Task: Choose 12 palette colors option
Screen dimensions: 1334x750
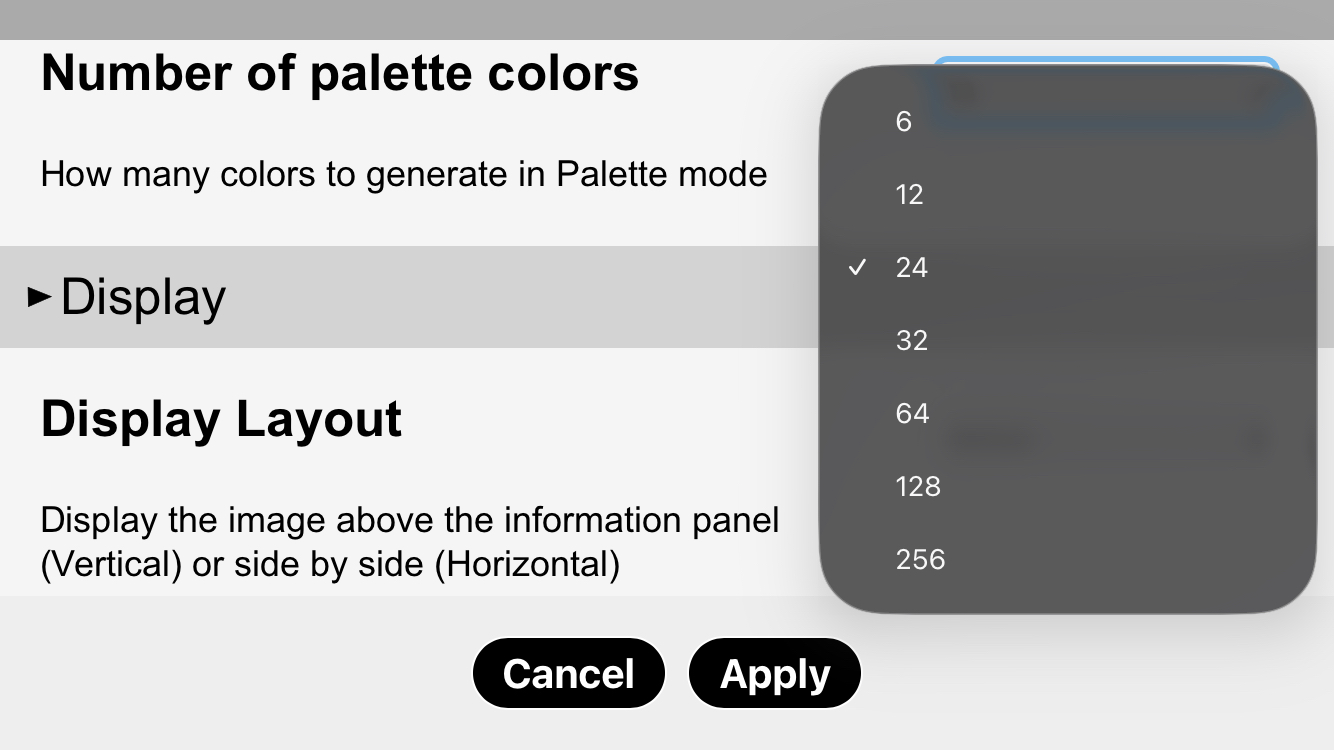Action: click(909, 195)
